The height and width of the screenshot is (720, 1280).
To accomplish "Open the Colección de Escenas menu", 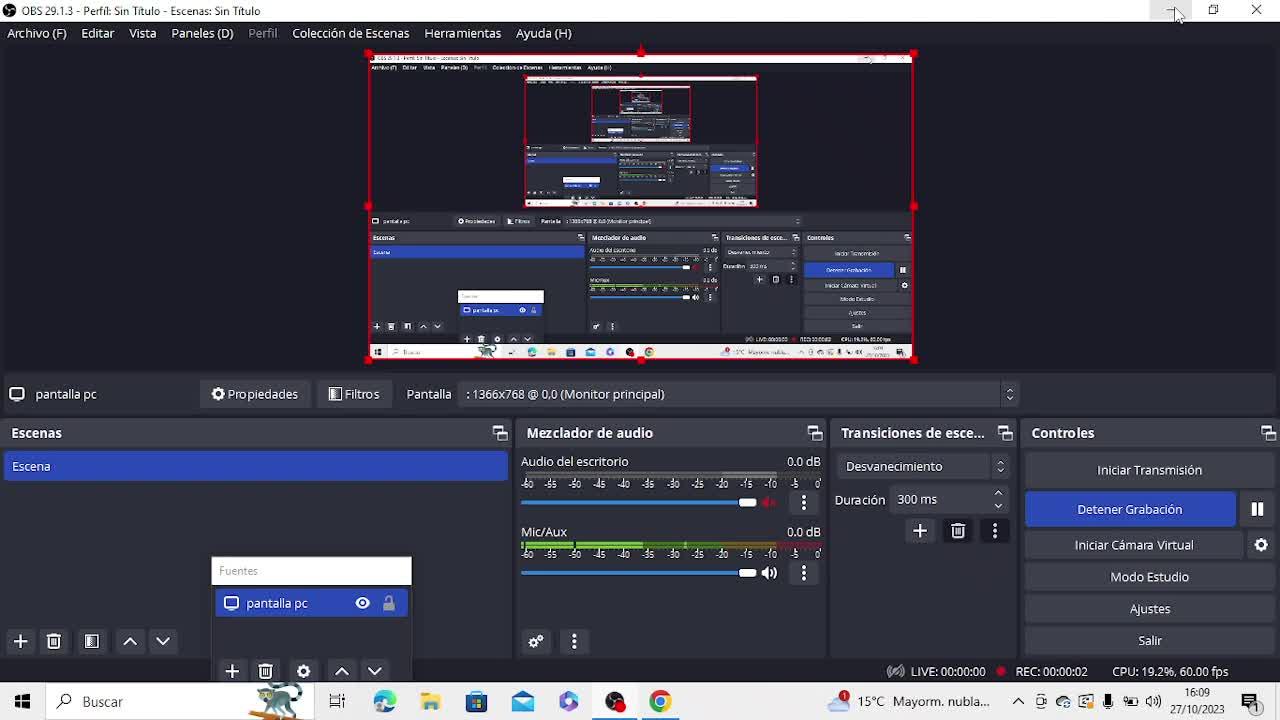I will pyautogui.click(x=350, y=33).
